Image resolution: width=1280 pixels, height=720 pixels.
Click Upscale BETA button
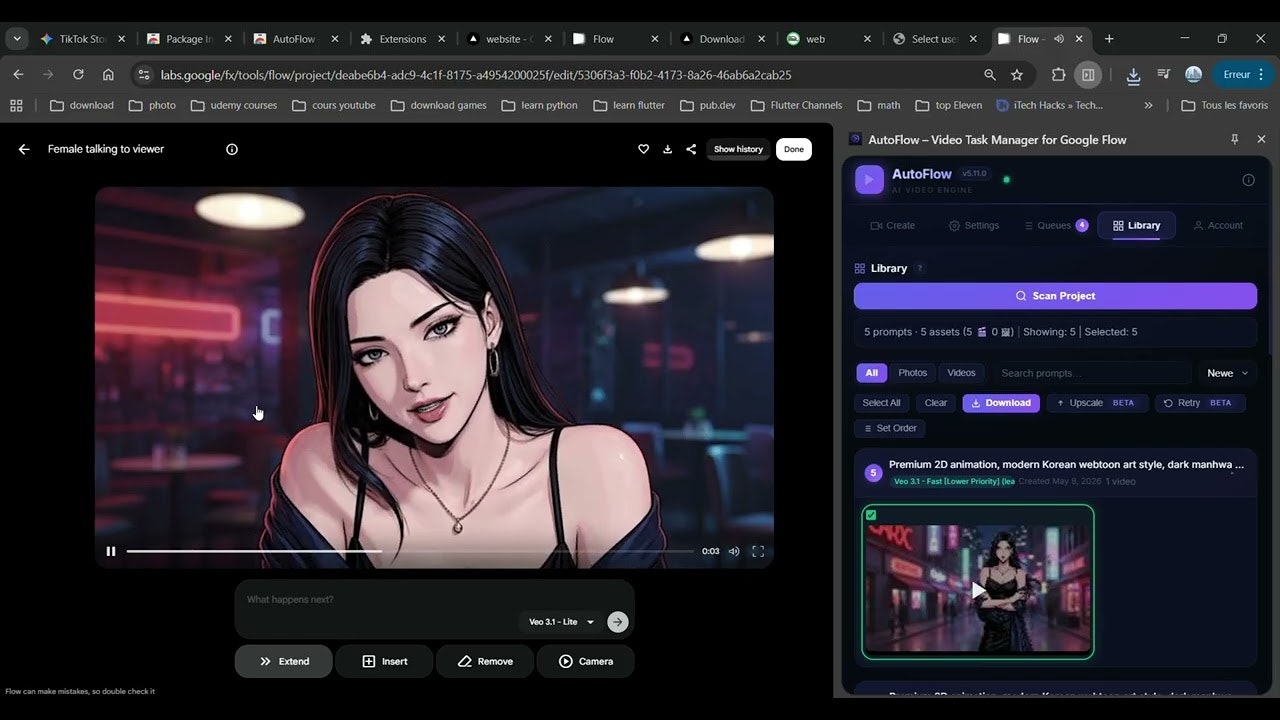pyautogui.click(x=1097, y=403)
